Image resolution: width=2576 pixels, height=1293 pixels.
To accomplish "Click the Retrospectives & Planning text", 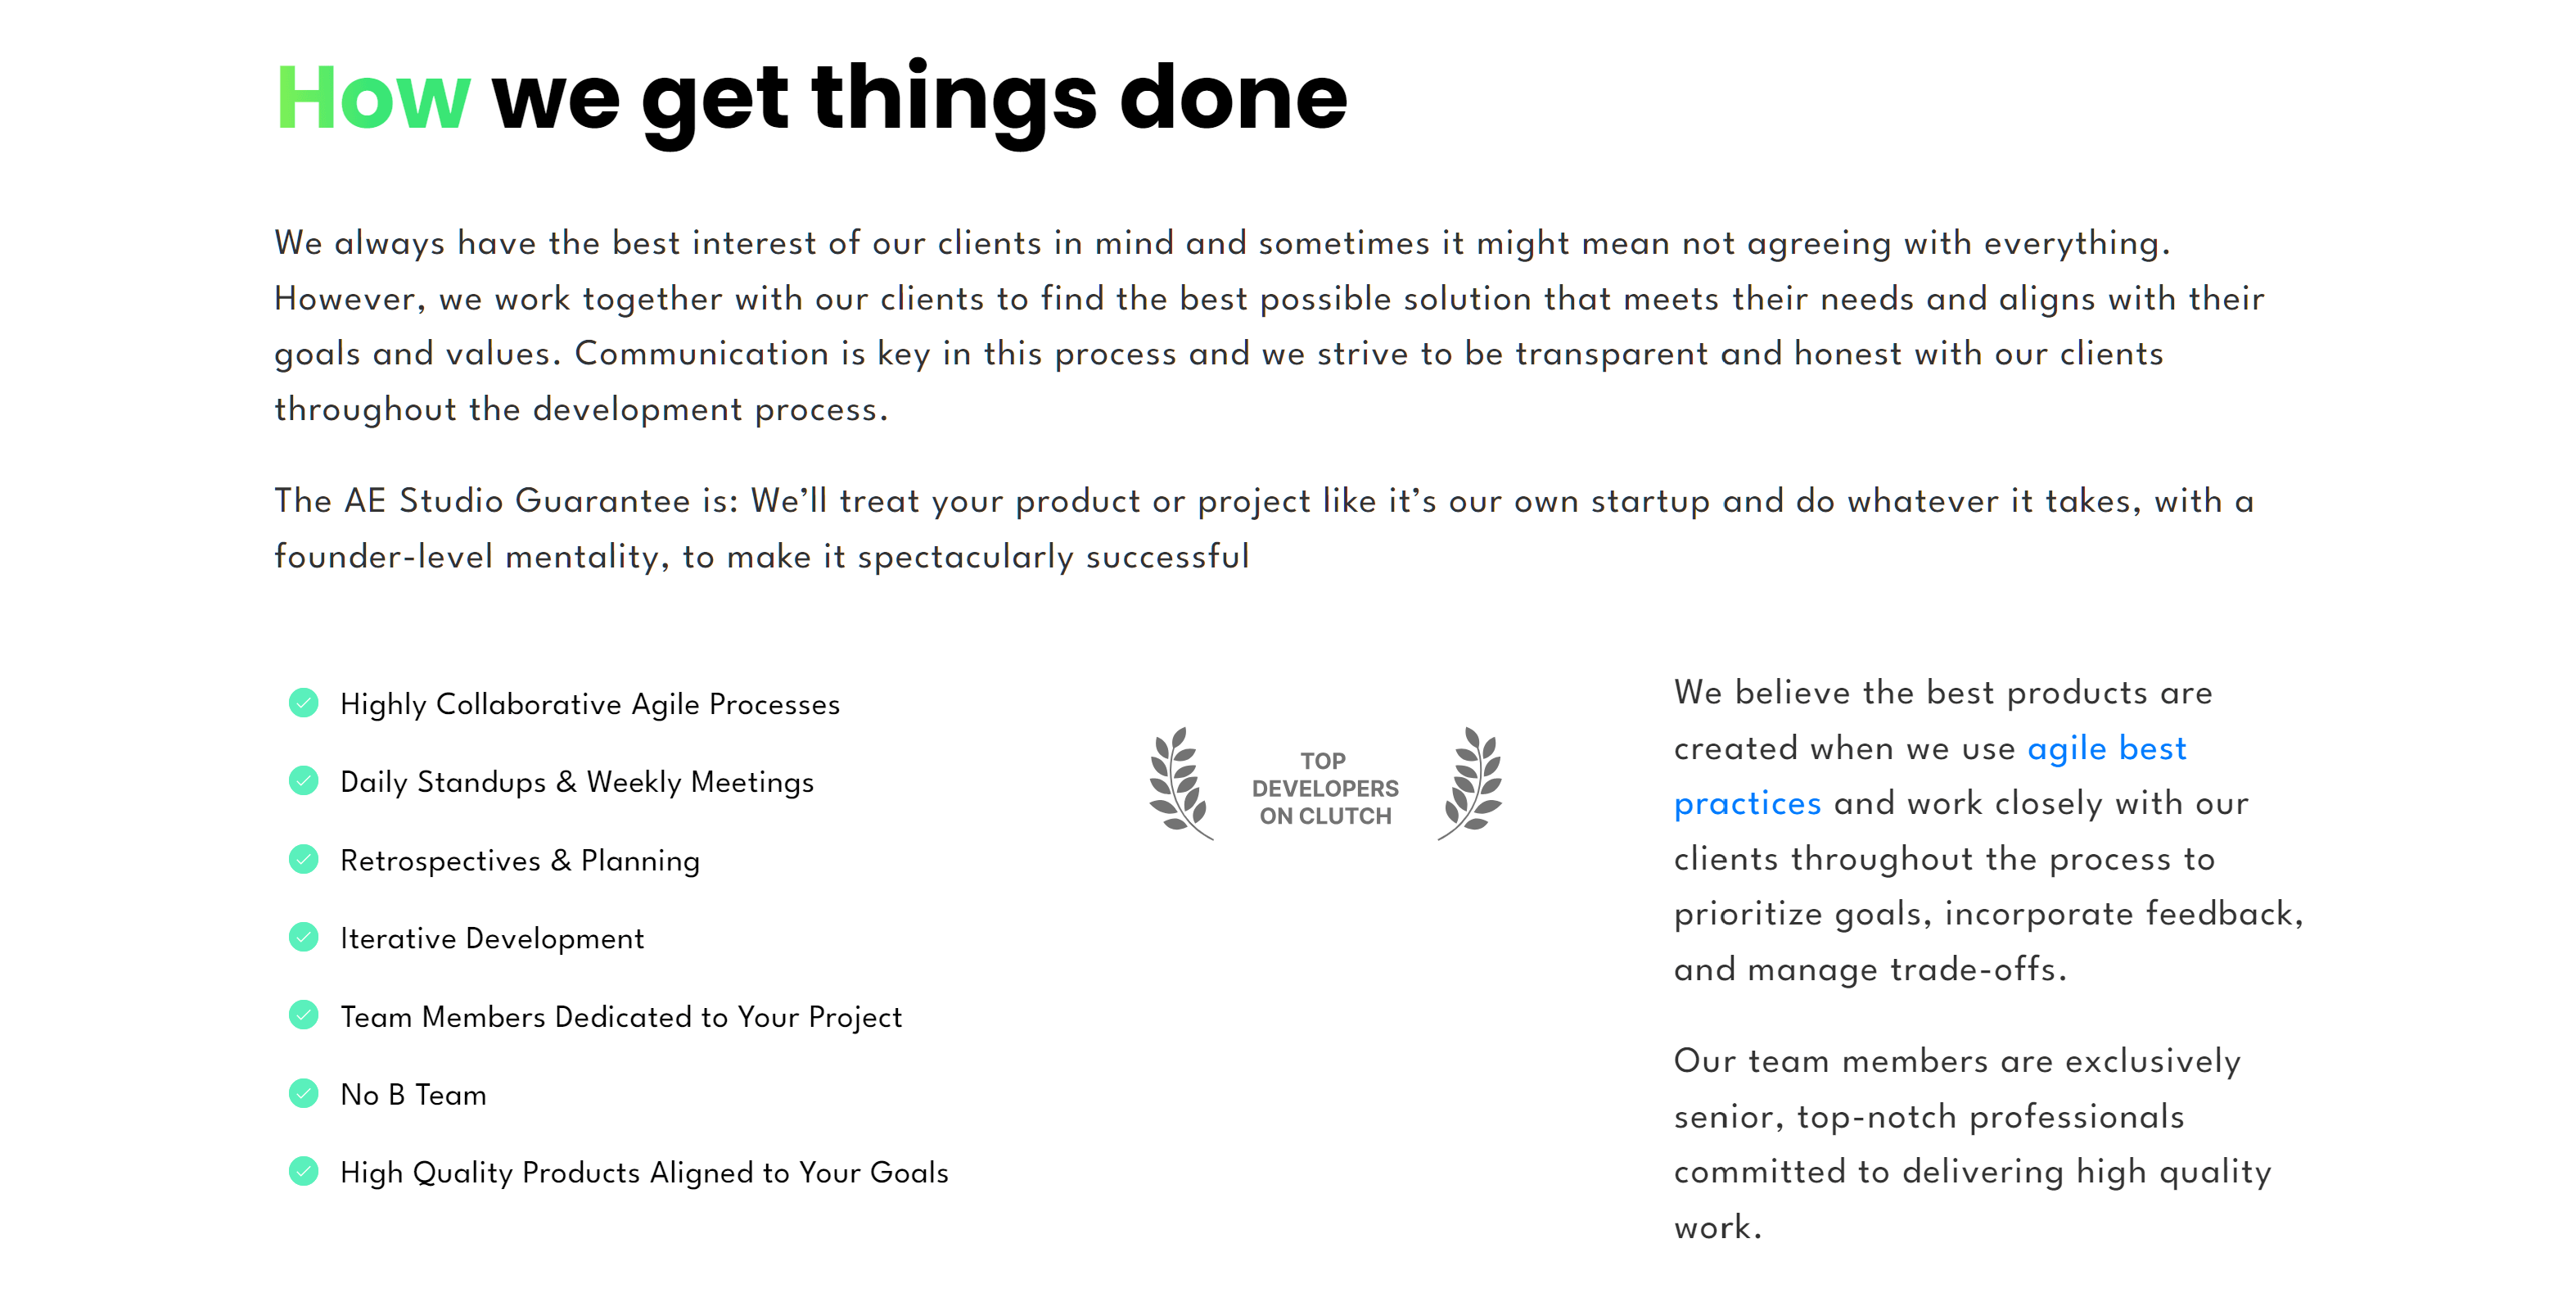I will 520,861.
